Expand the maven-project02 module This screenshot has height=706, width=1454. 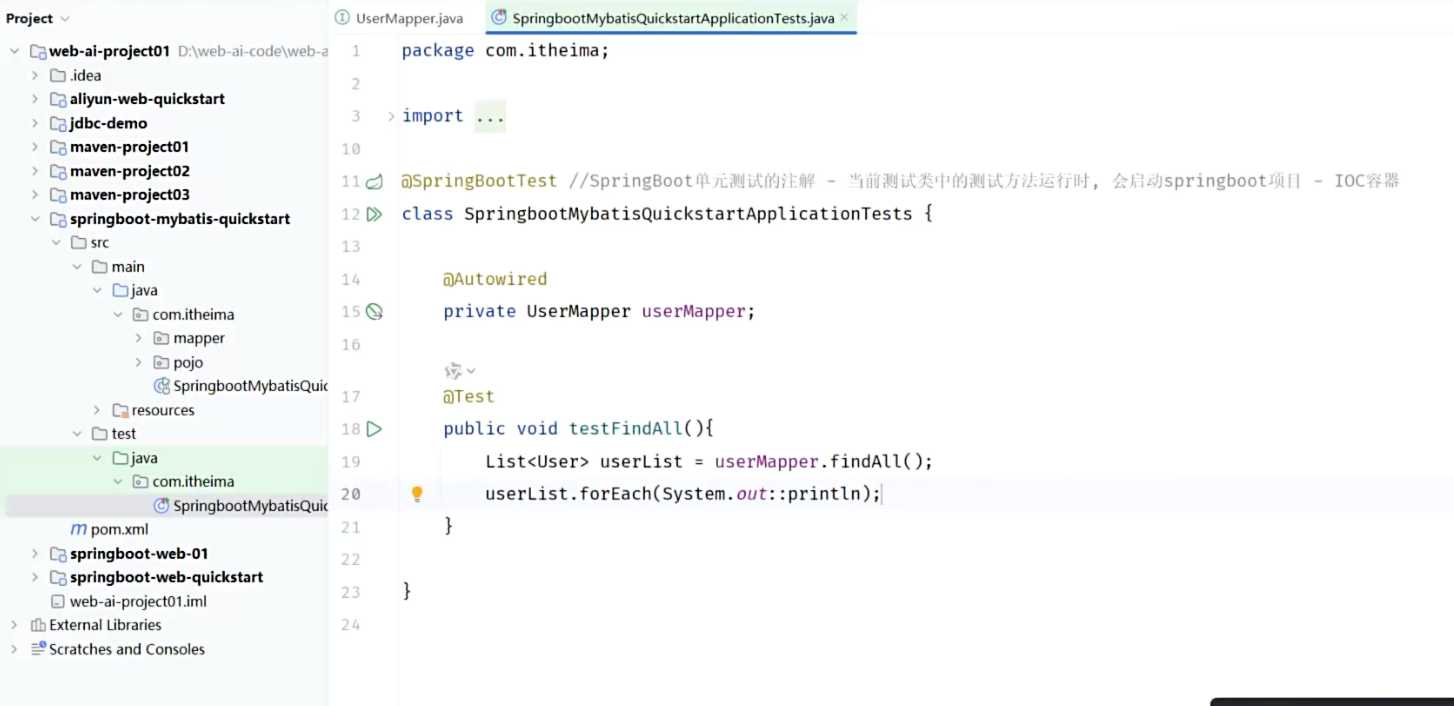tap(35, 171)
